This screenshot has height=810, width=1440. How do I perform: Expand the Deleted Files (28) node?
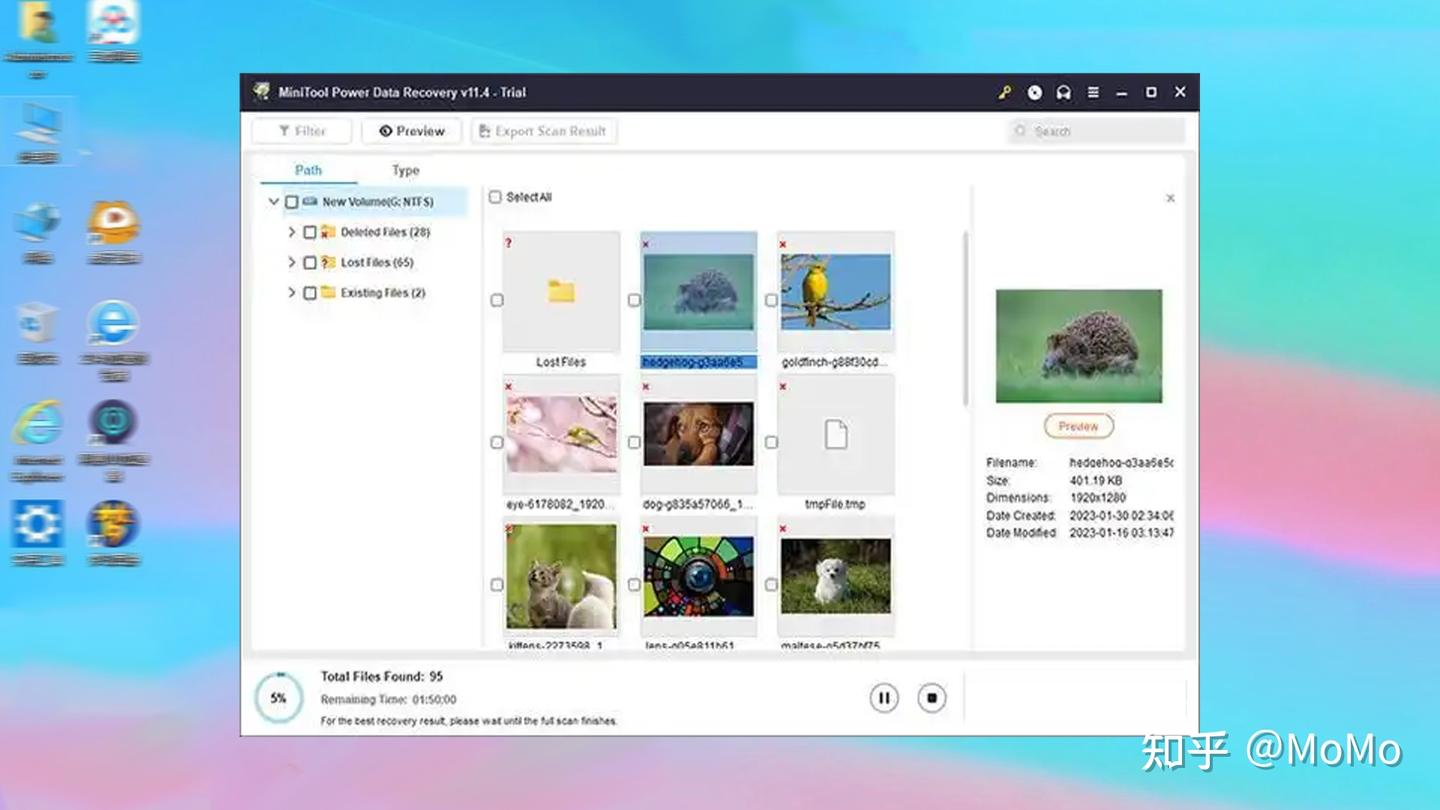click(x=292, y=232)
